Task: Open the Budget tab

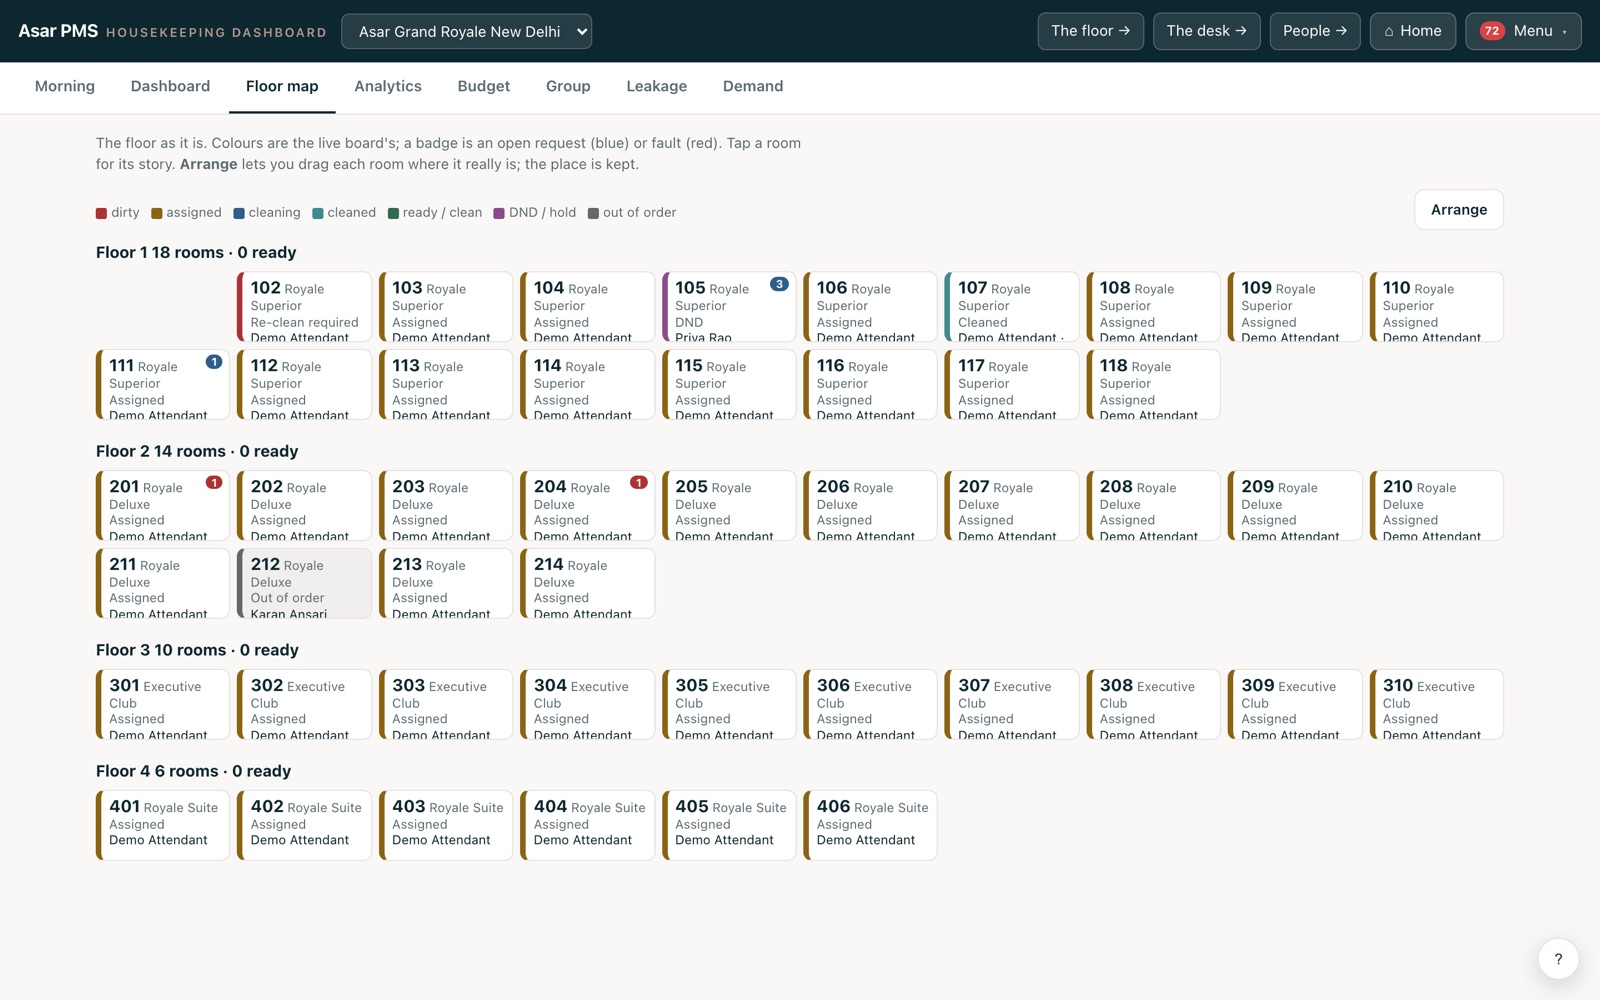Action: point(484,86)
